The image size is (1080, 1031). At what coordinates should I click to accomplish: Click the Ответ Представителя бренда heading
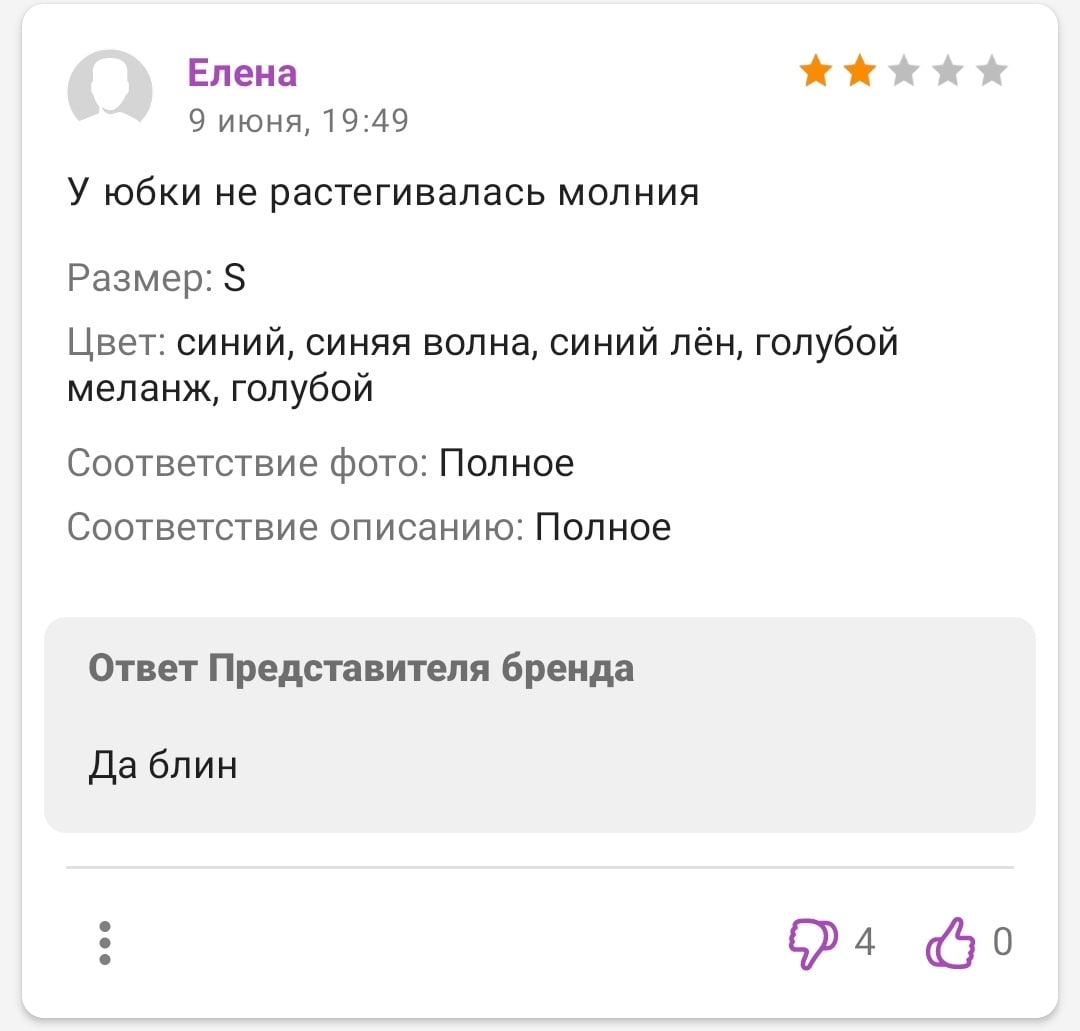pyautogui.click(x=361, y=668)
